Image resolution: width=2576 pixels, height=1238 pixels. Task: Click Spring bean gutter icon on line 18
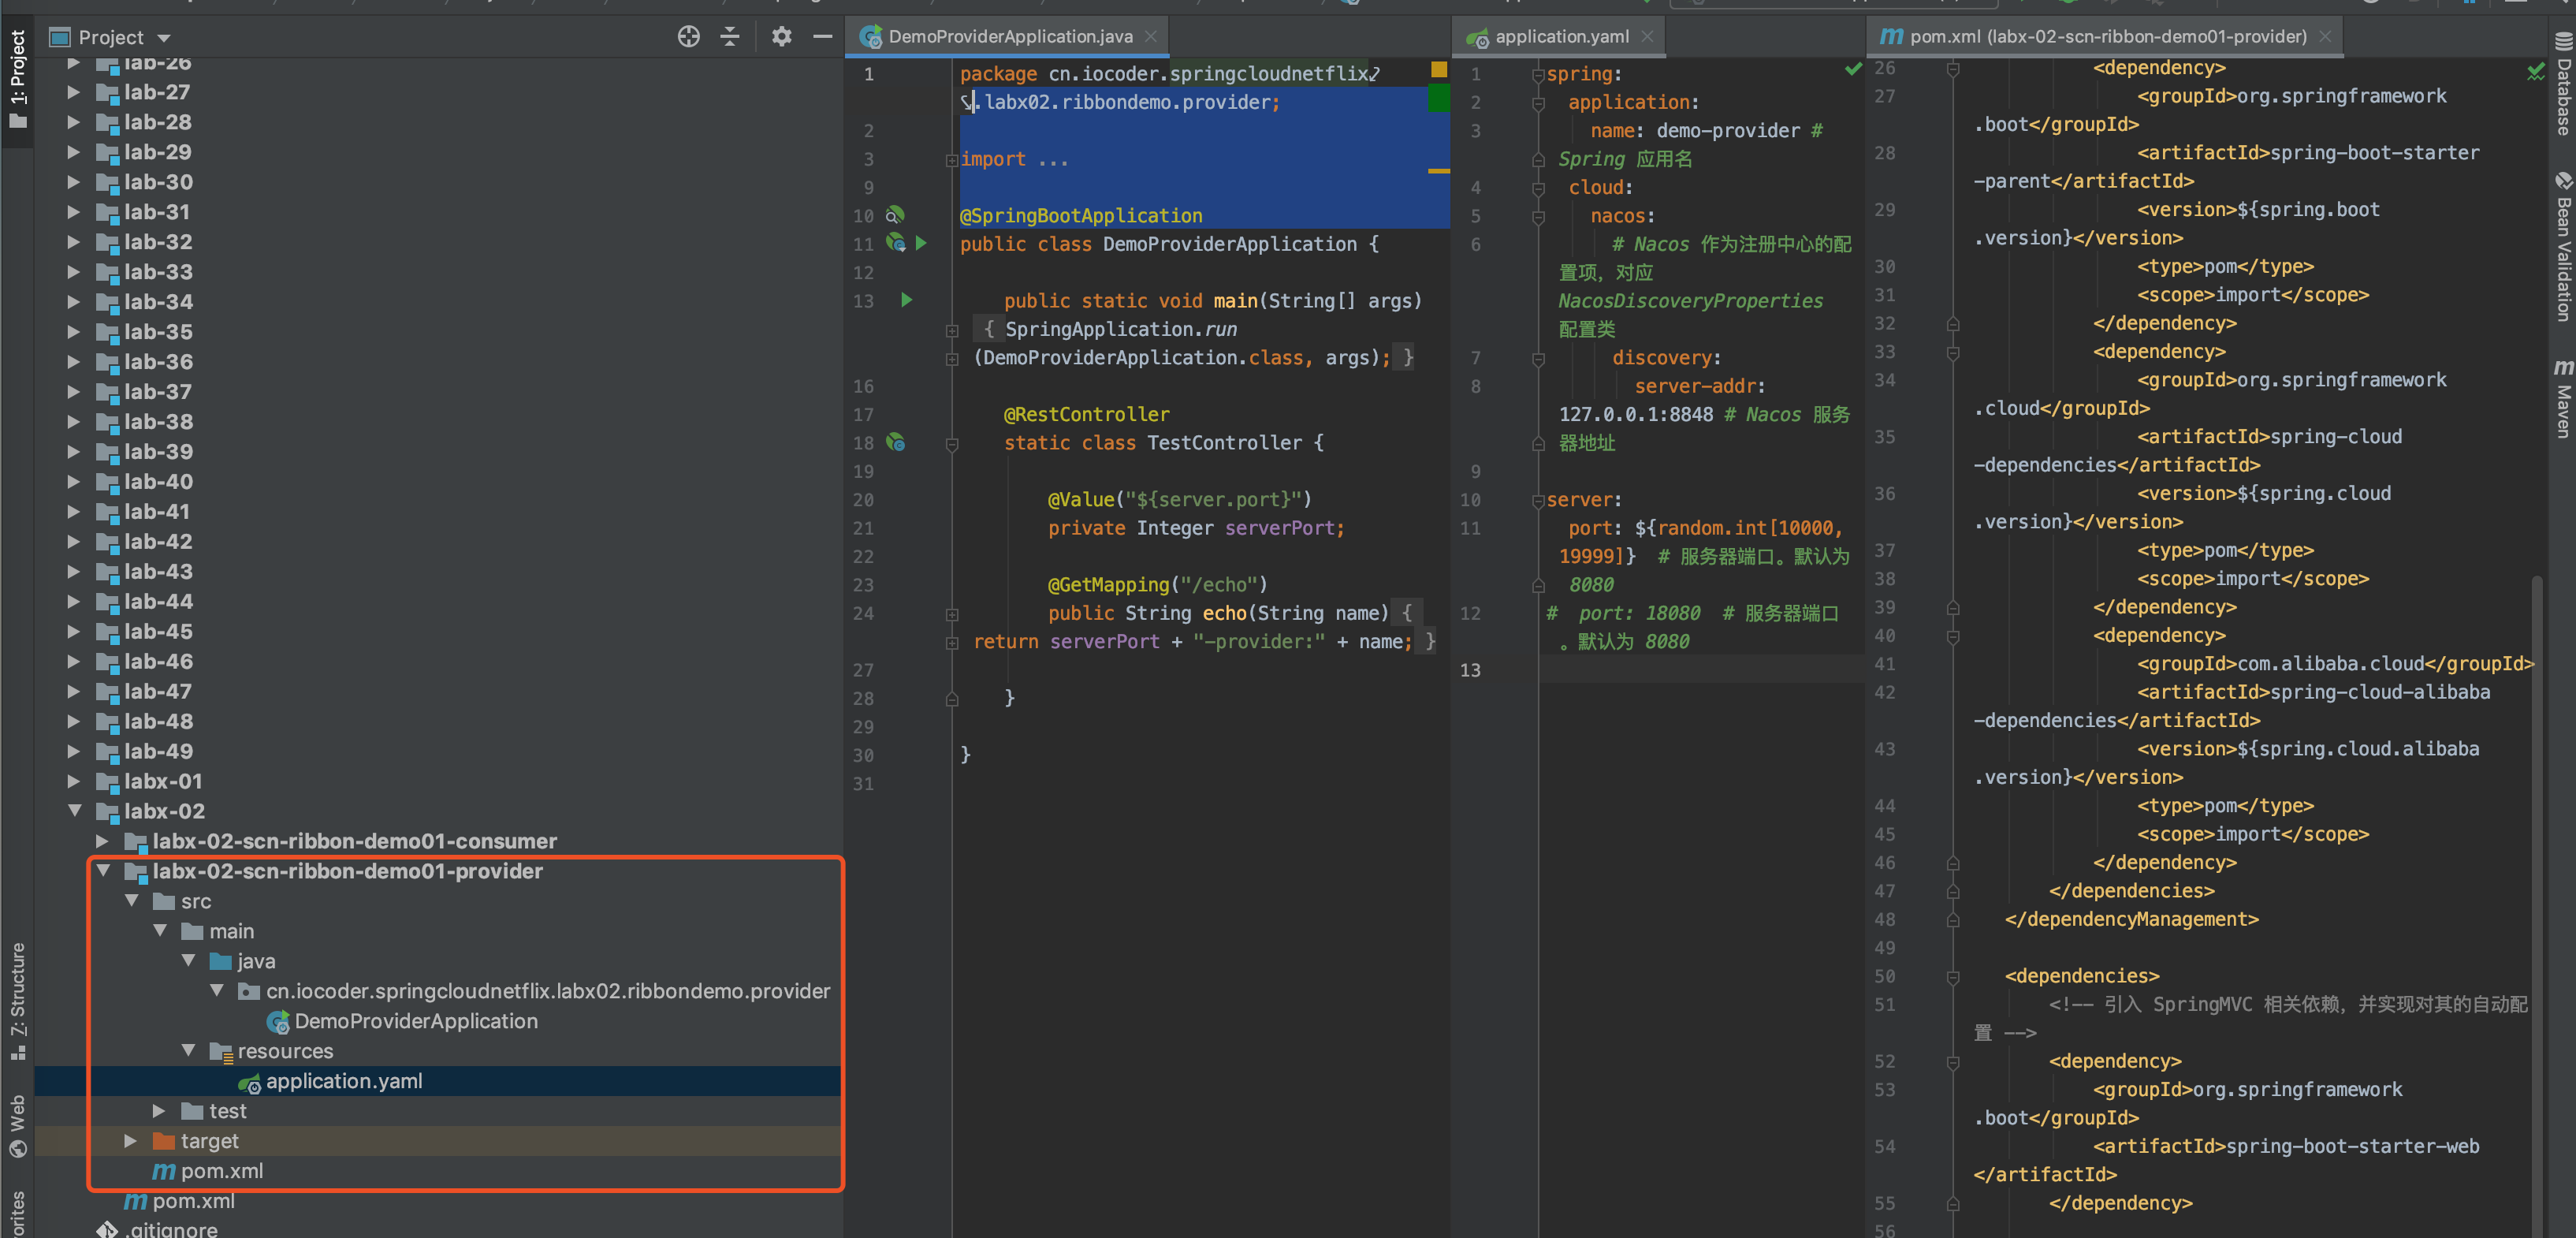[x=895, y=442]
